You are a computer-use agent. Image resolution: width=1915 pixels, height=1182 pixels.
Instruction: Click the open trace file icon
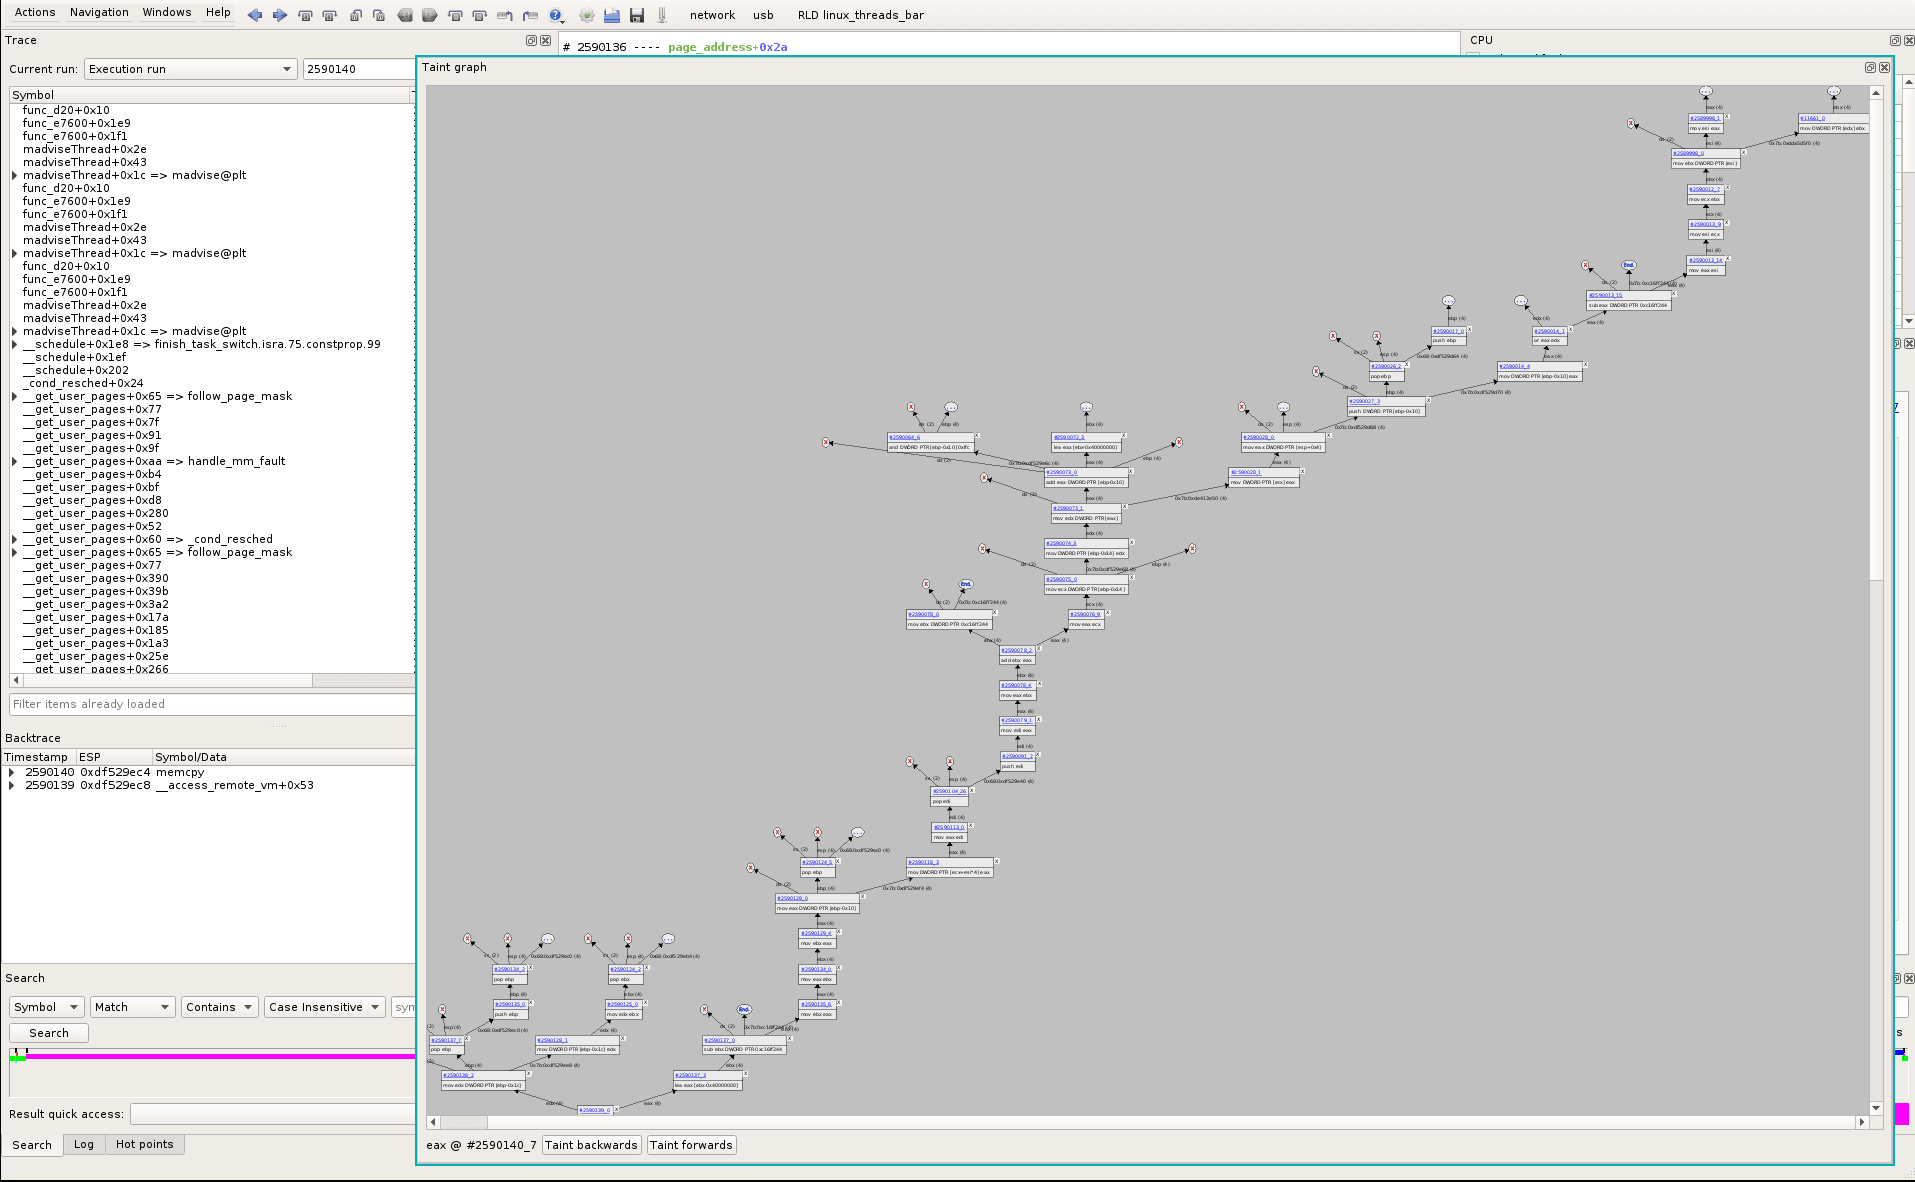coord(612,15)
